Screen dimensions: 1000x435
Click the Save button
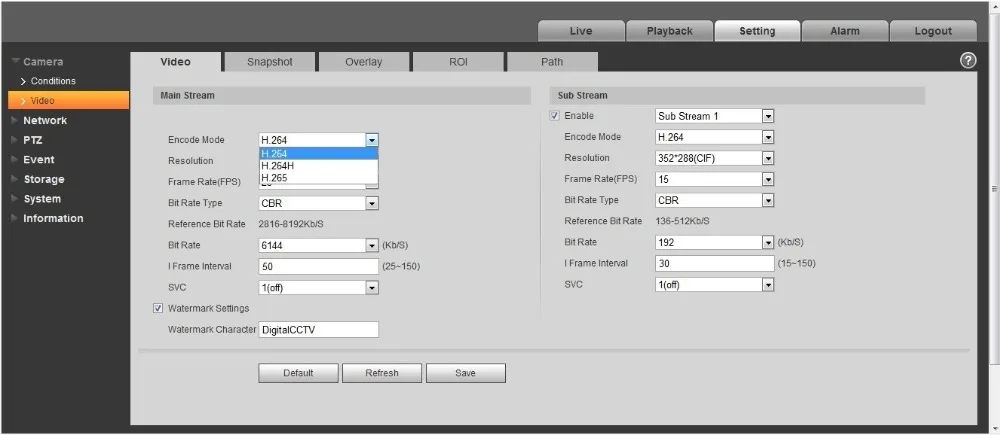click(466, 373)
